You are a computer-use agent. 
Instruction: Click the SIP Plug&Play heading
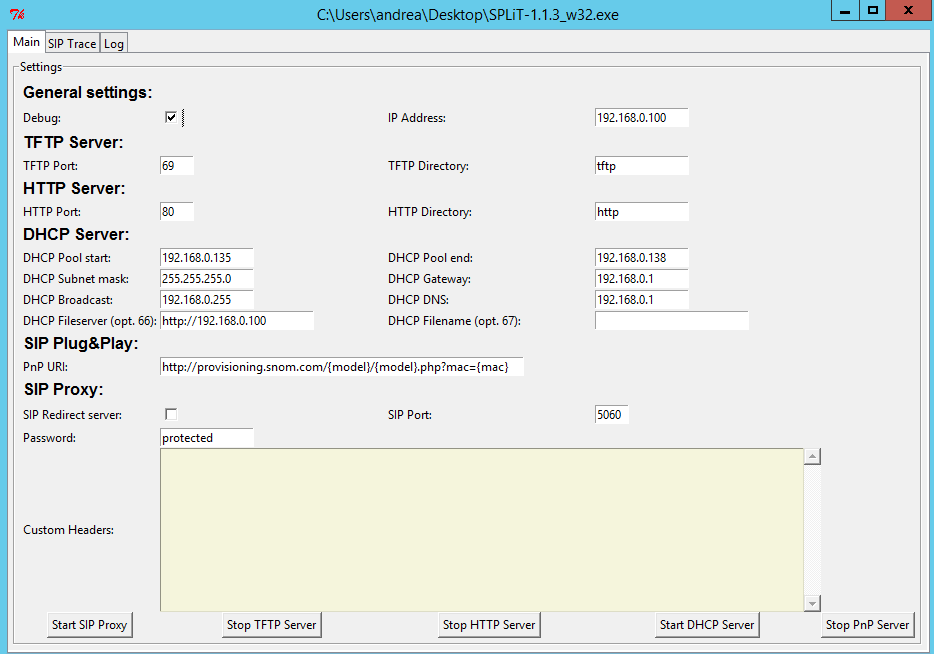[81, 344]
